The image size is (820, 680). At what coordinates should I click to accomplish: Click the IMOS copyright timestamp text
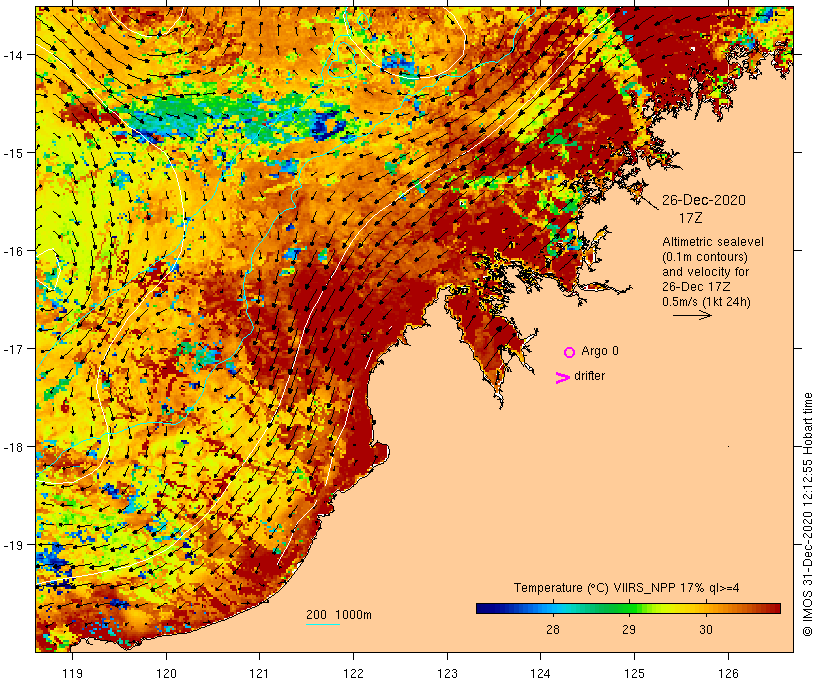(x=808, y=514)
